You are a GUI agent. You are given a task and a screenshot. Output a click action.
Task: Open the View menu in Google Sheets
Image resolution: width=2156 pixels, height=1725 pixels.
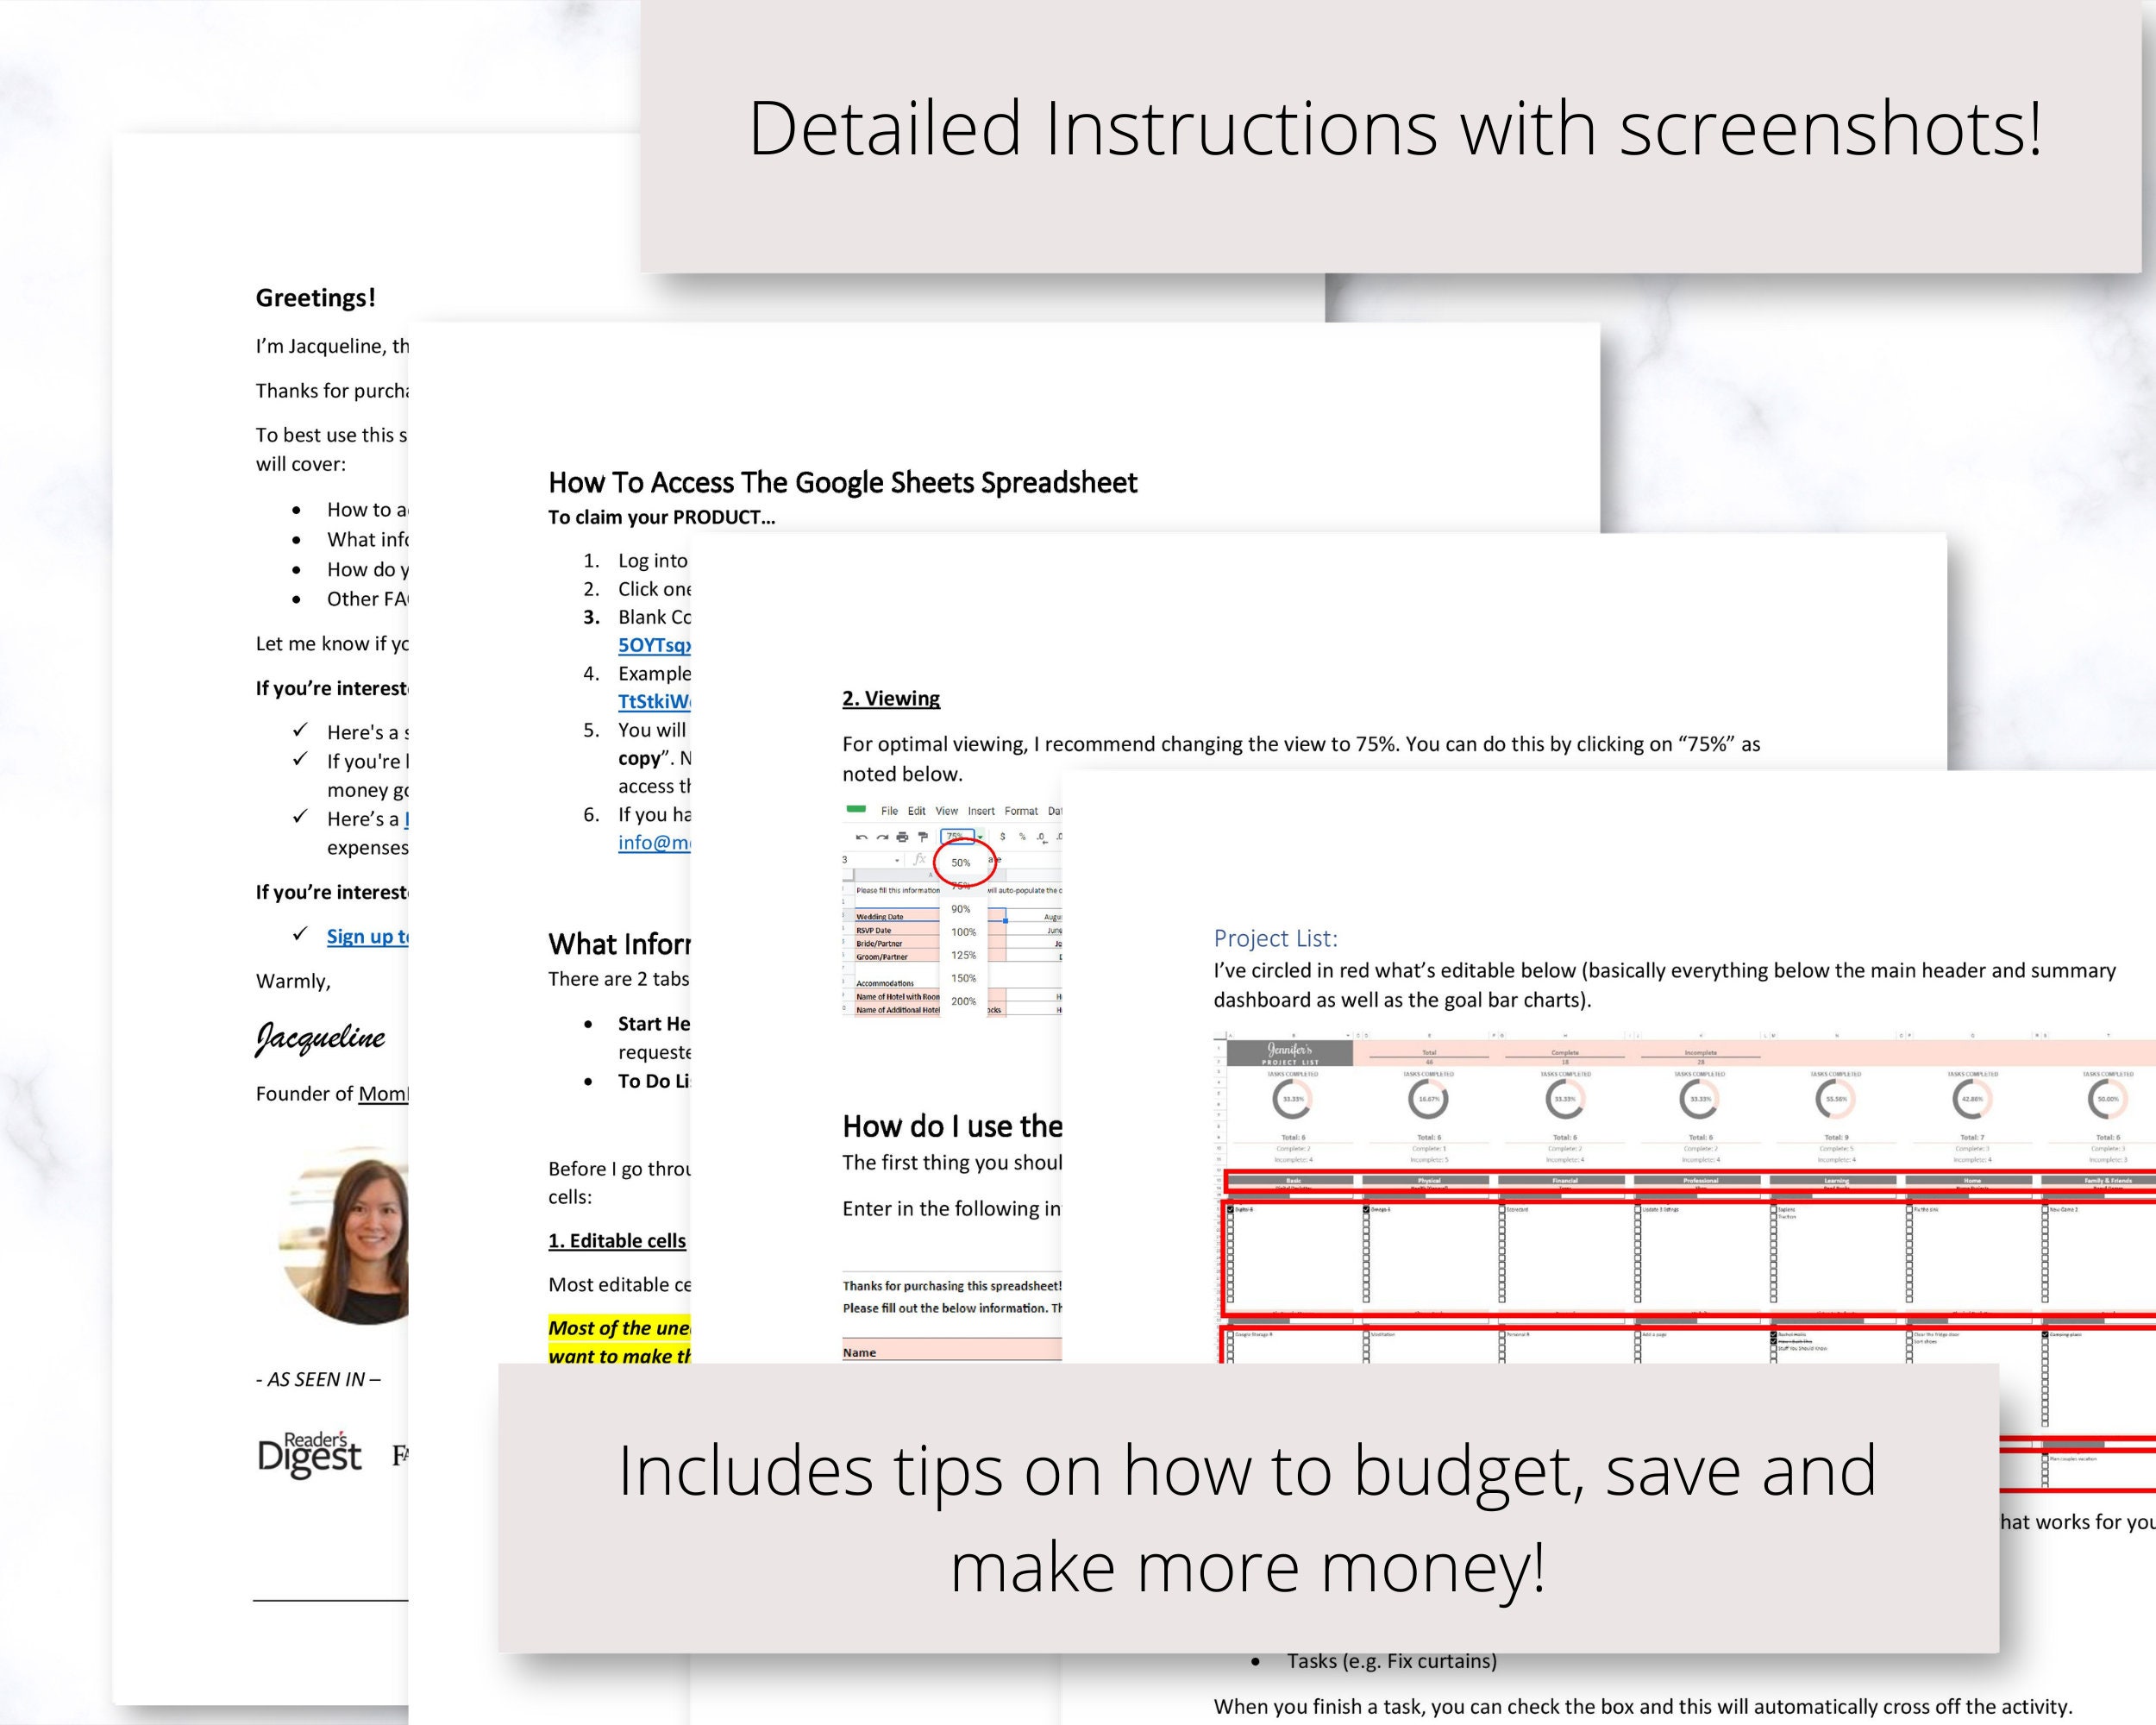coord(948,811)
